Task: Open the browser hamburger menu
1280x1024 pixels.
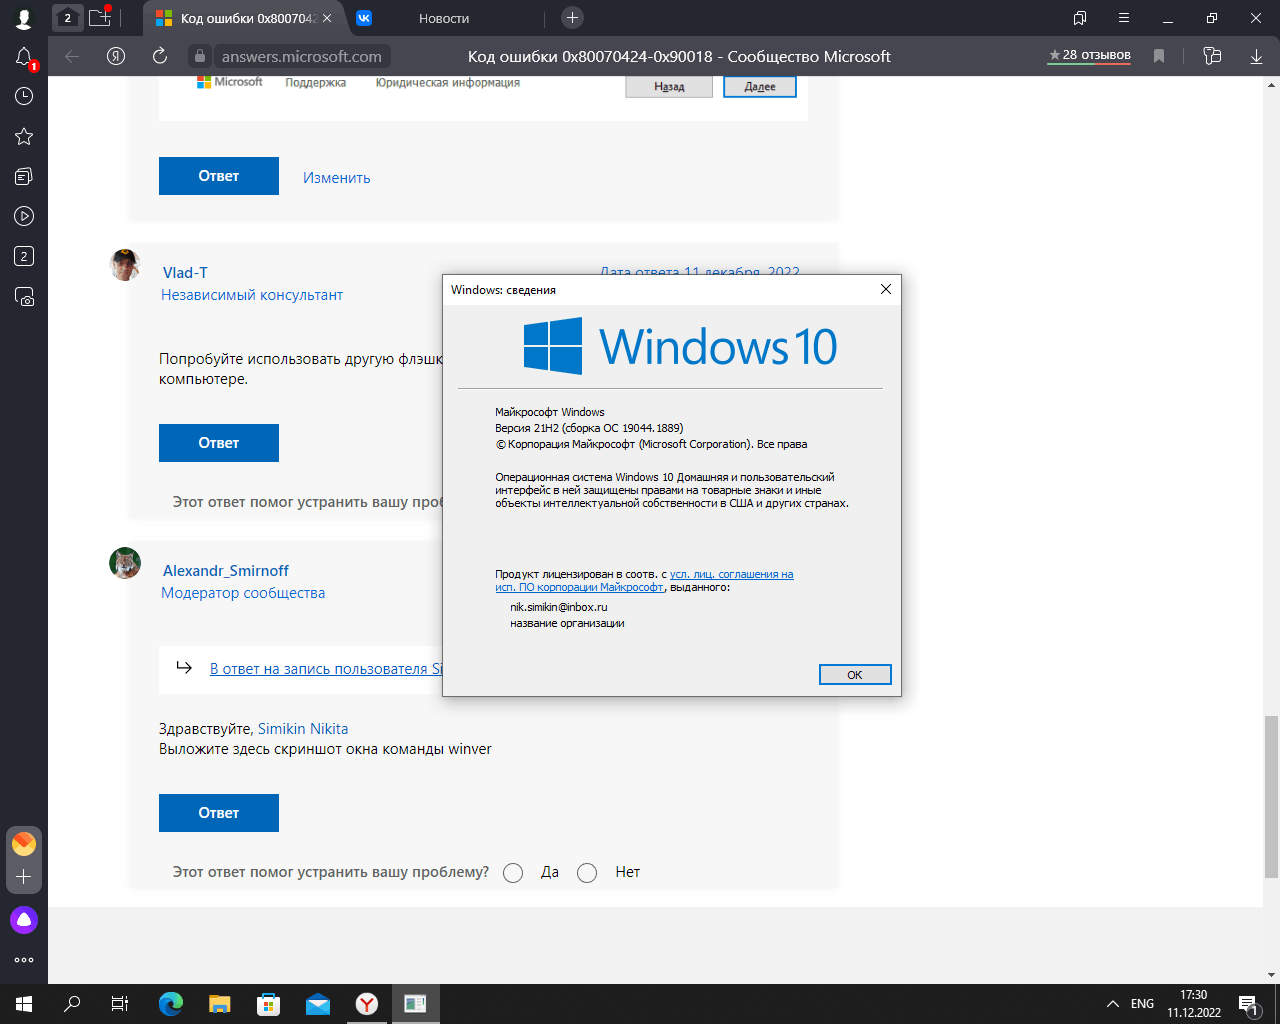Action: coord(1124,18)
